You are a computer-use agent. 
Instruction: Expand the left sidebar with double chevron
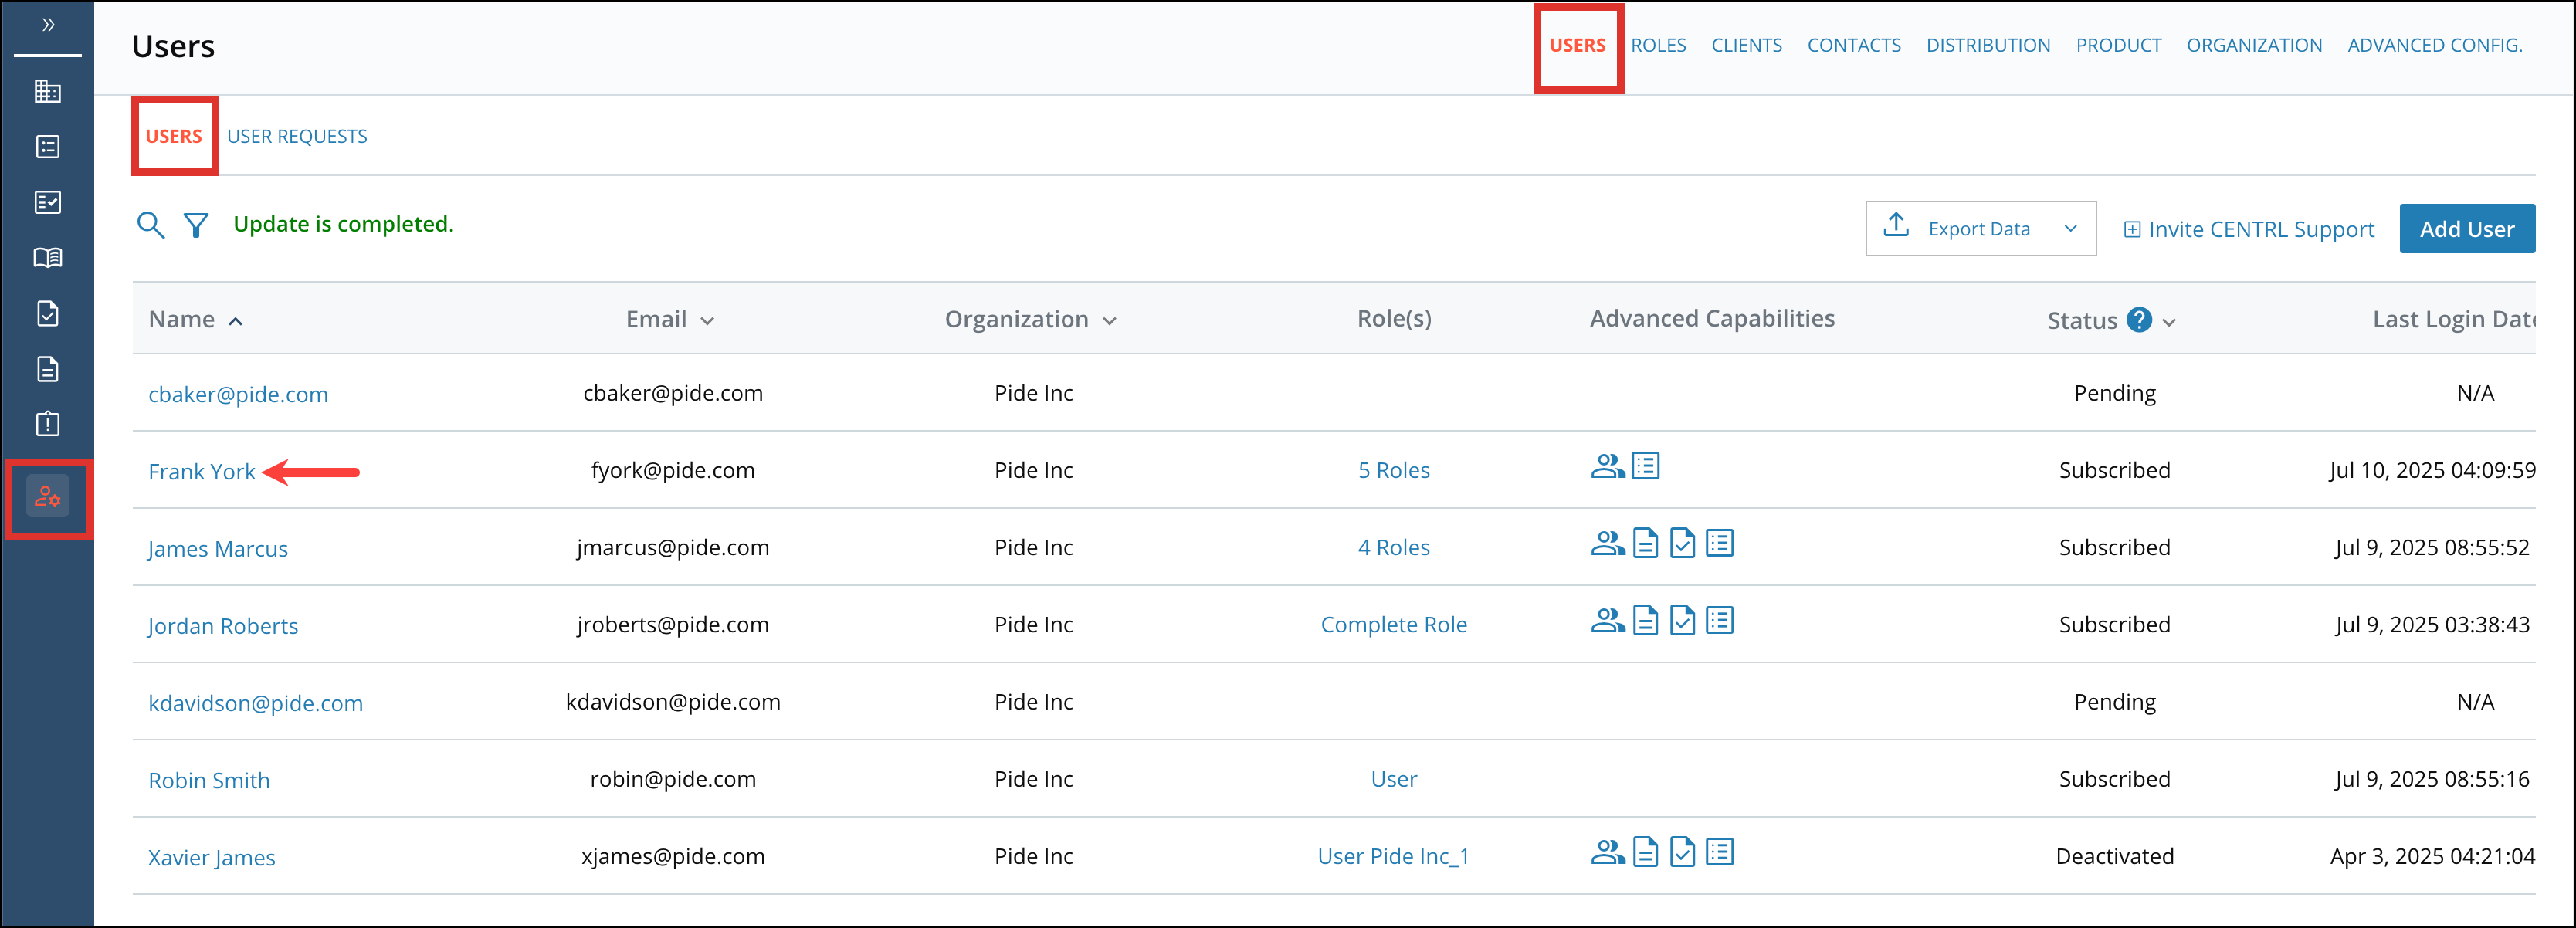[x=47, y=25]
